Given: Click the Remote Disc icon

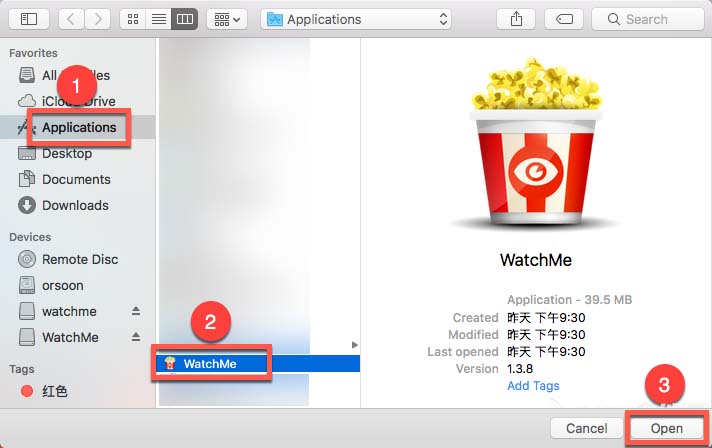Looking at the screenshot, I should pyautogui.click(x=27, y=259).
